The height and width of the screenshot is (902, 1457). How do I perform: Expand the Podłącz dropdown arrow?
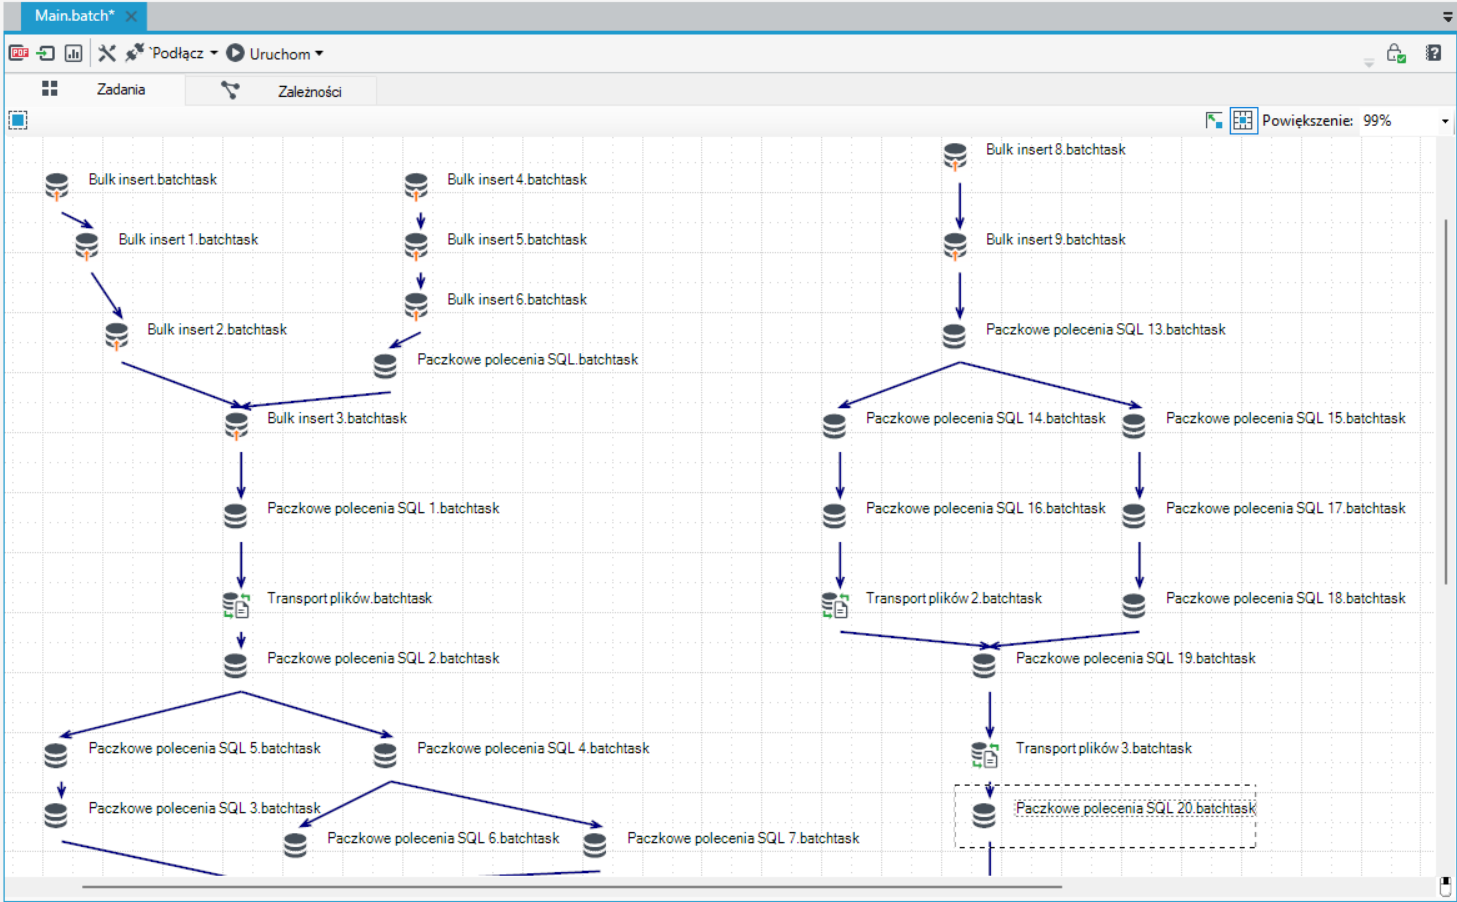coord(214,53)
